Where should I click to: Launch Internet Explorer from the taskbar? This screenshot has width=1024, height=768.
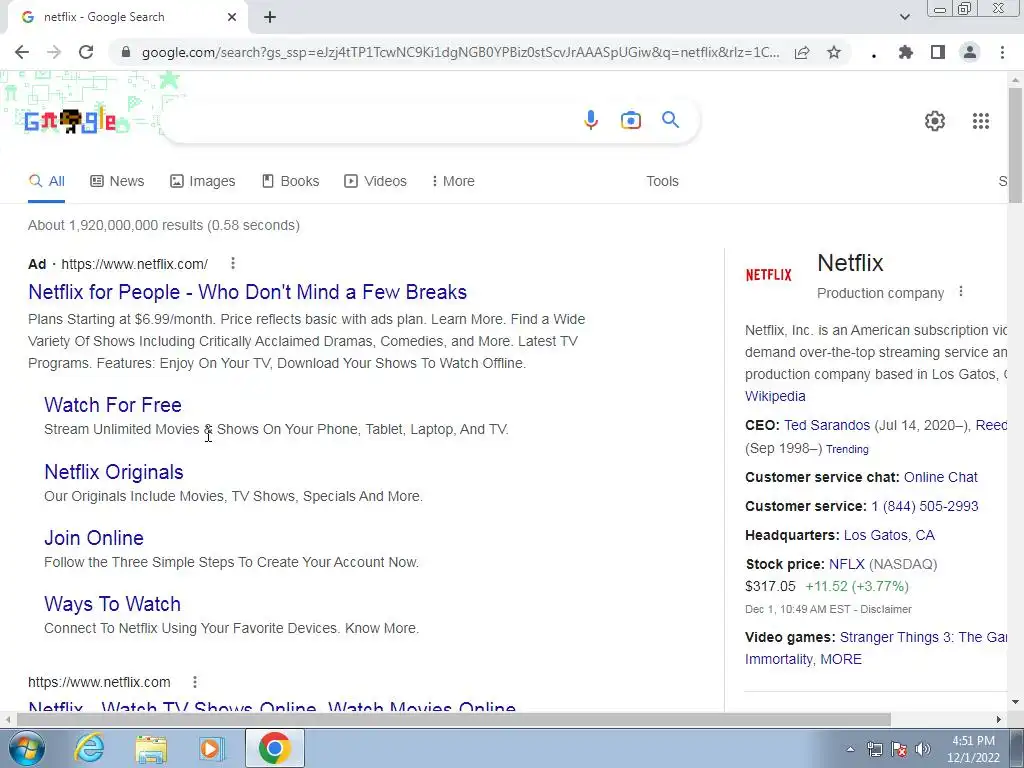tap(89, 748)
